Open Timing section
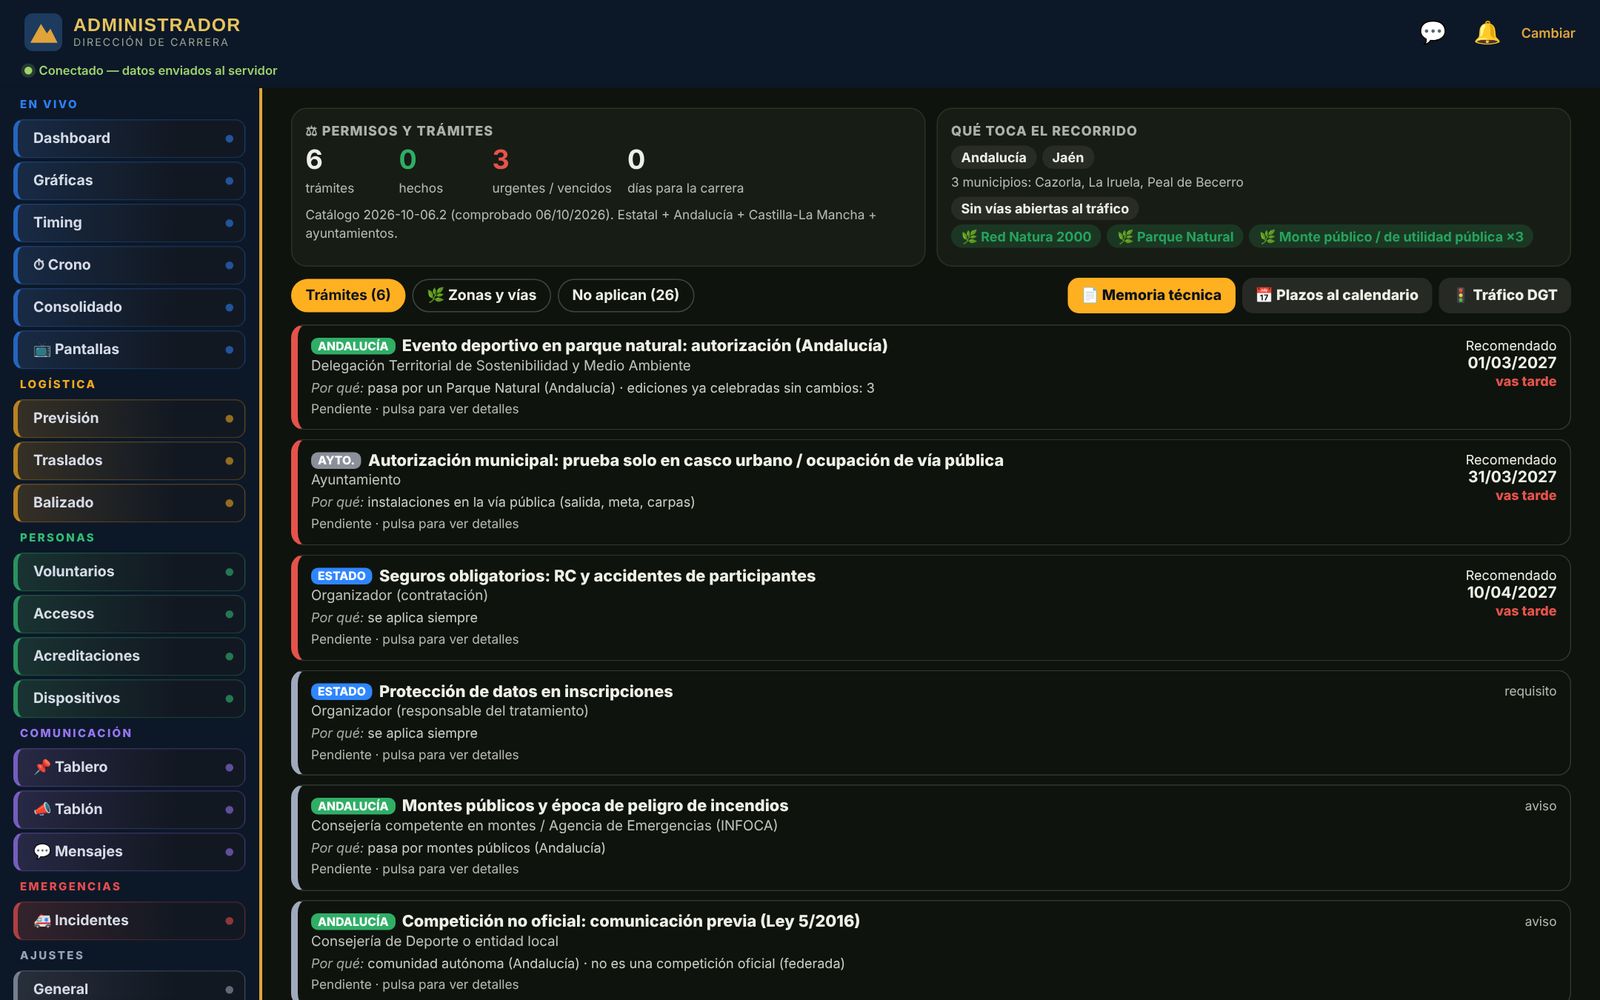 [129, 223]
